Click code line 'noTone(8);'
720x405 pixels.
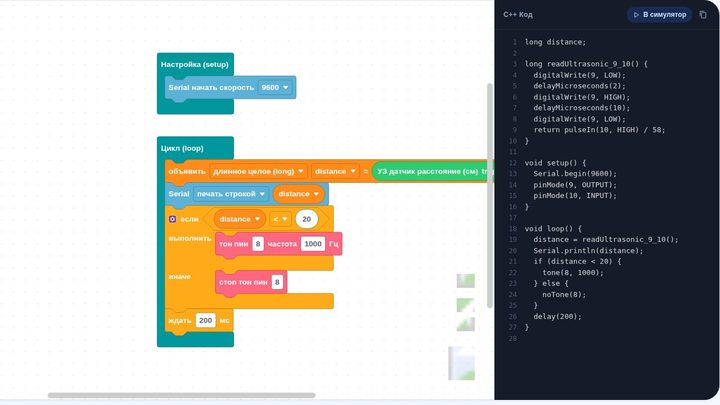564,294
